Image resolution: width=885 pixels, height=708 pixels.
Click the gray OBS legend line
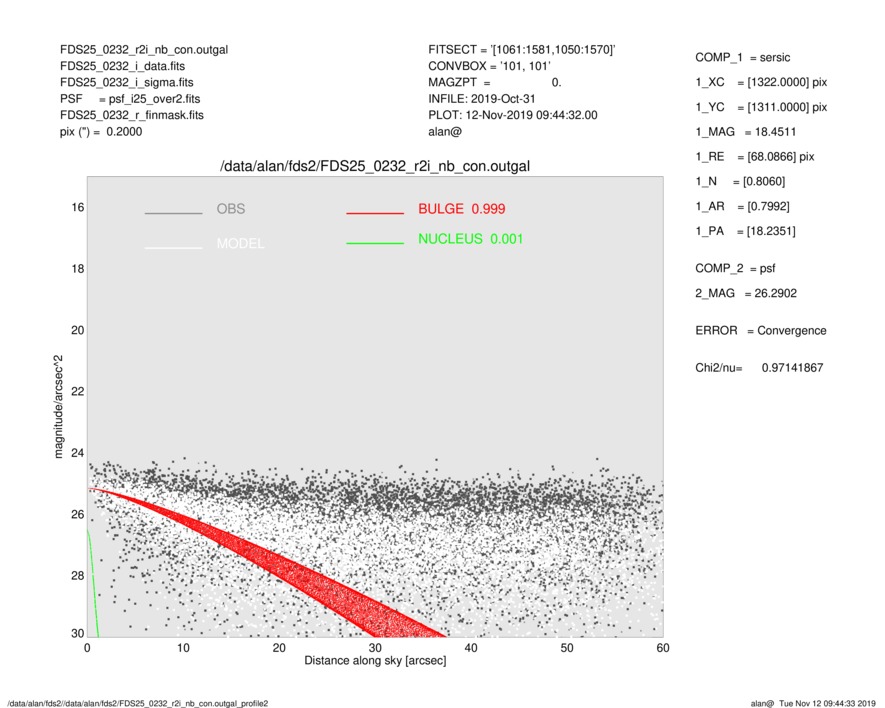point(173,213)
